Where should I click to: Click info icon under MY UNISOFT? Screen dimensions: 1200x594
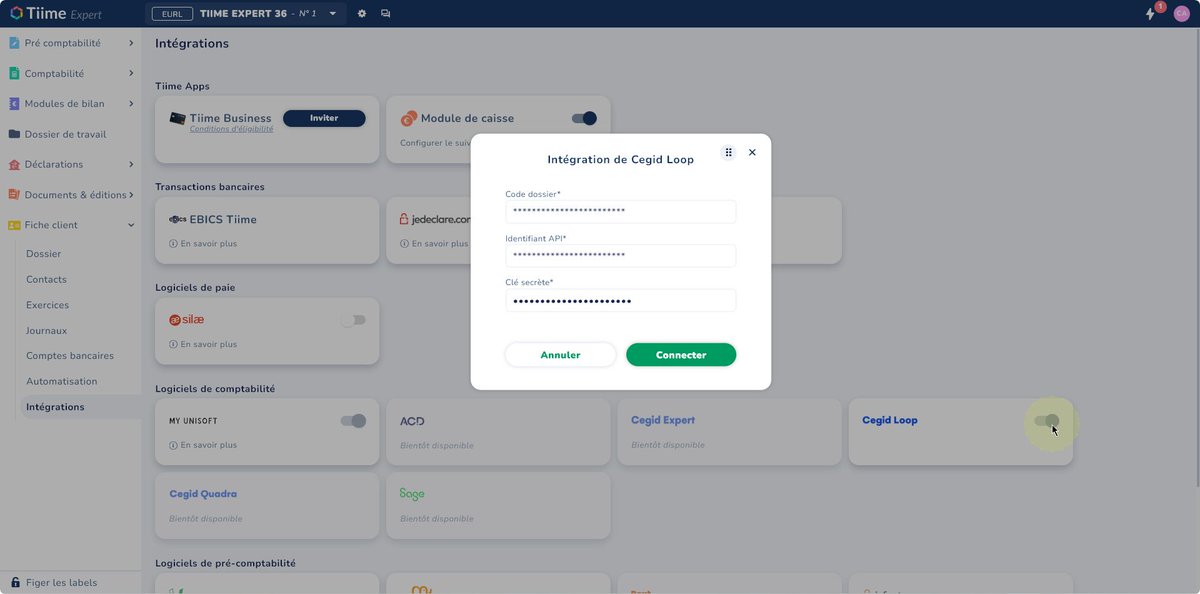pos(173,445)
